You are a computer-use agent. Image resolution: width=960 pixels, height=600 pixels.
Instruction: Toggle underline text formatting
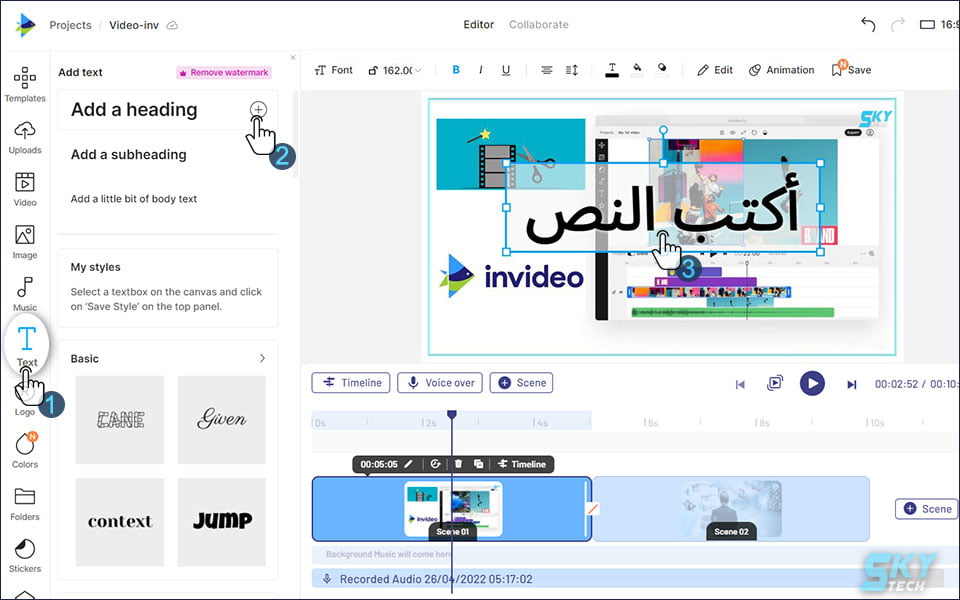point(506,70)
